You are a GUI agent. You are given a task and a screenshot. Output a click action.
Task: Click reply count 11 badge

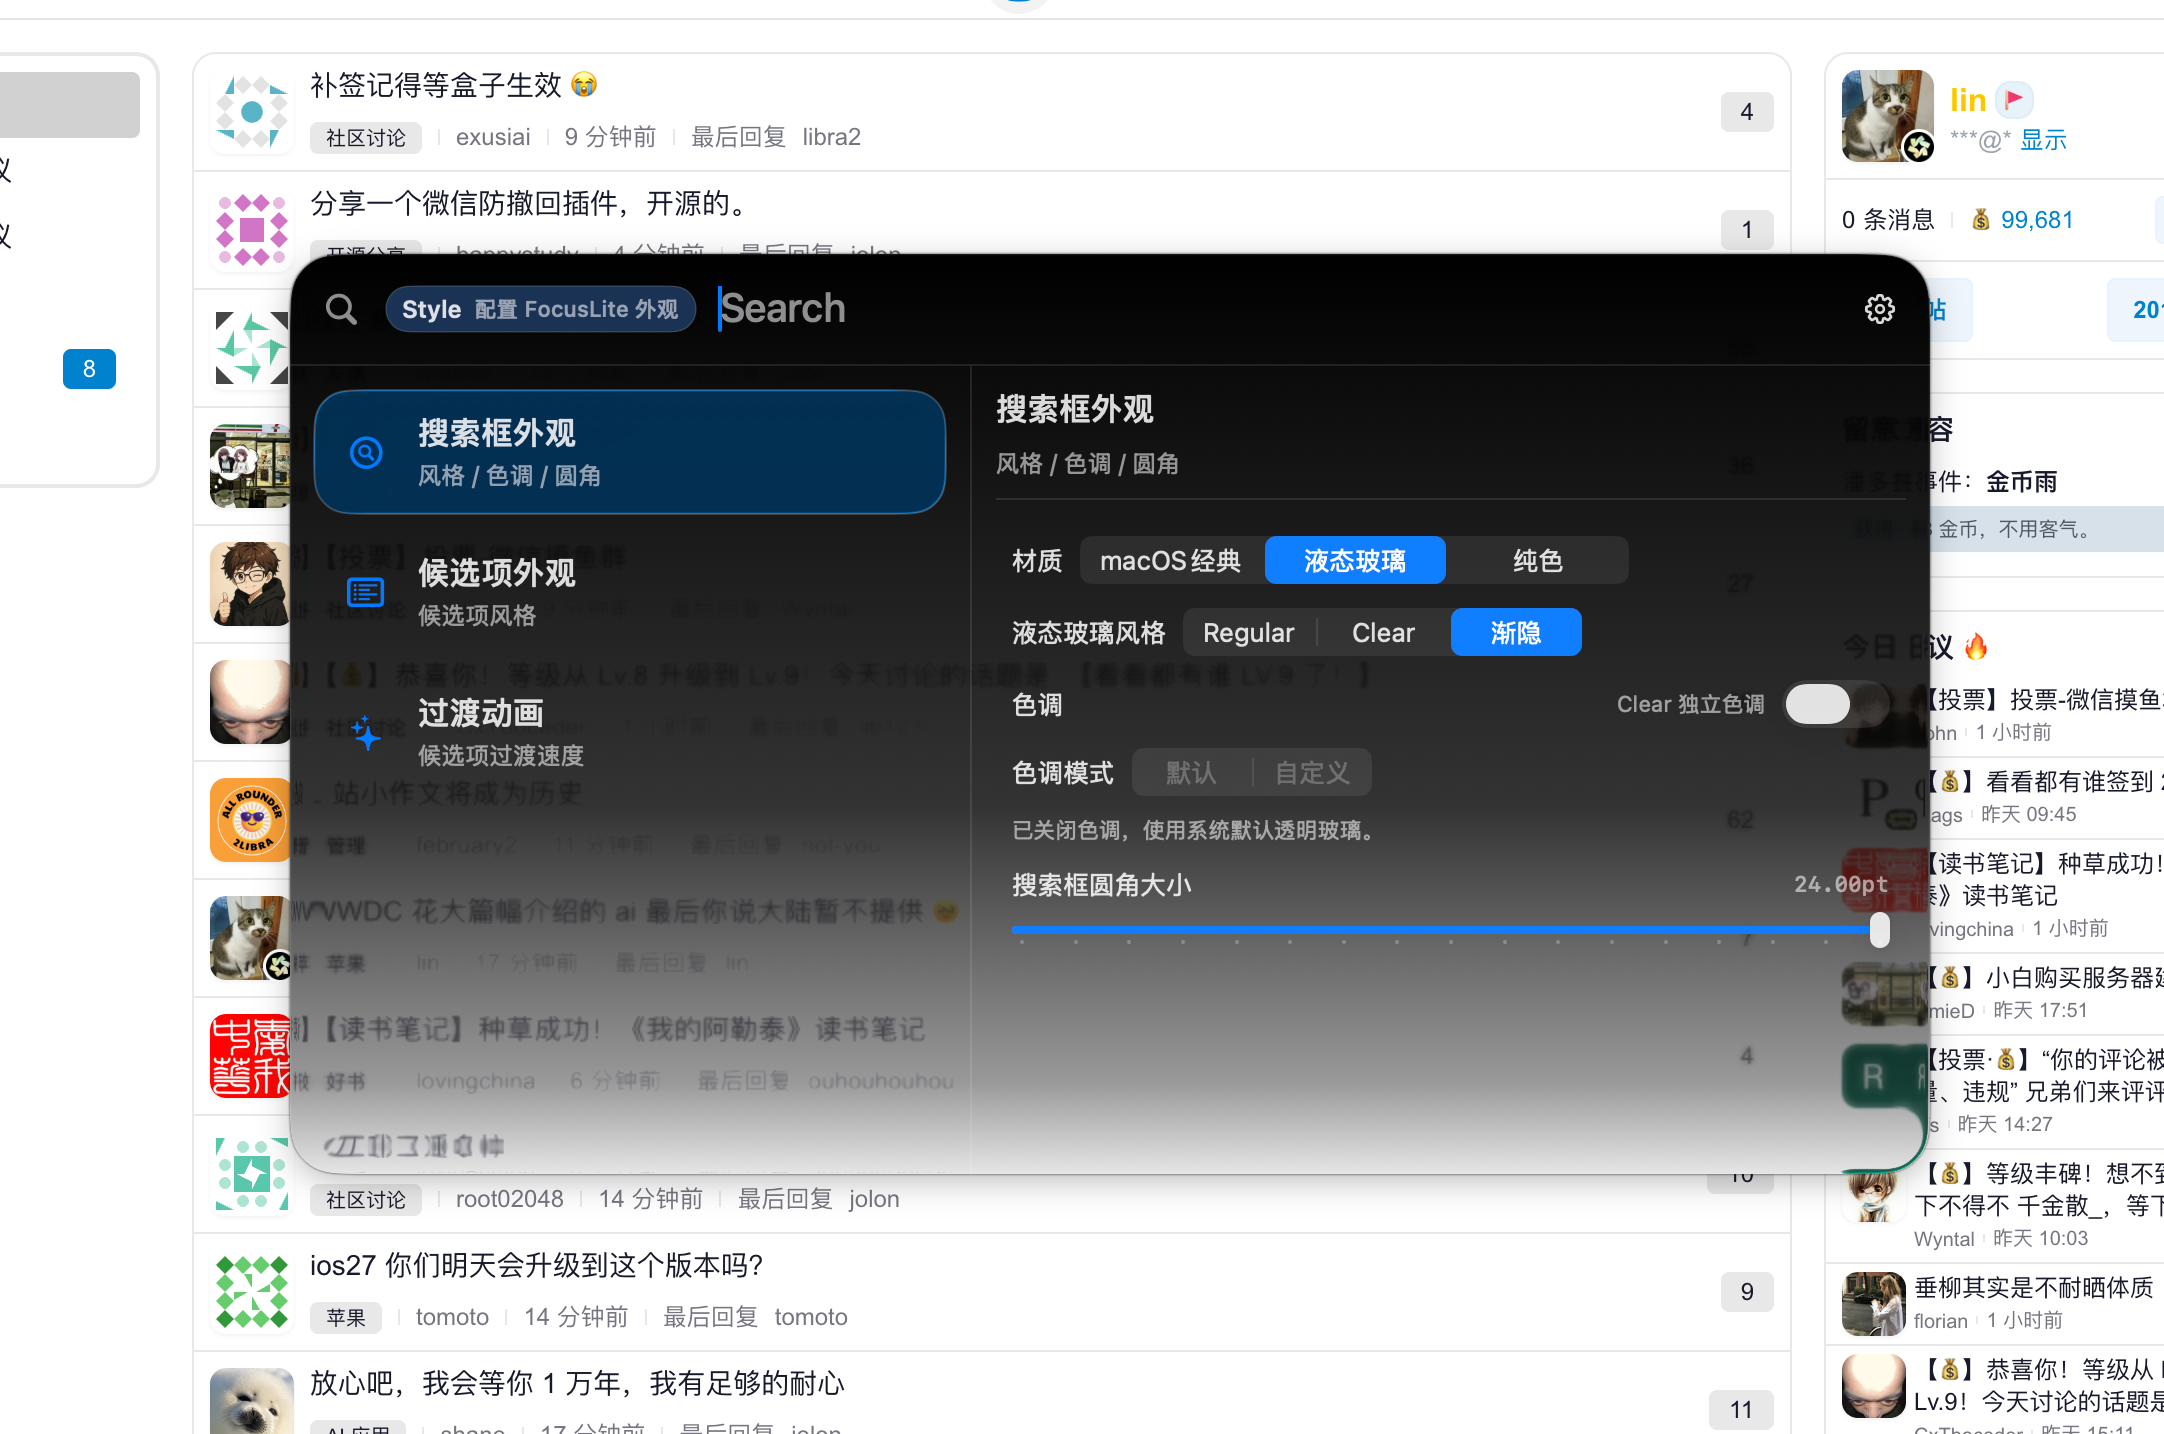tap(1742, 1410)
